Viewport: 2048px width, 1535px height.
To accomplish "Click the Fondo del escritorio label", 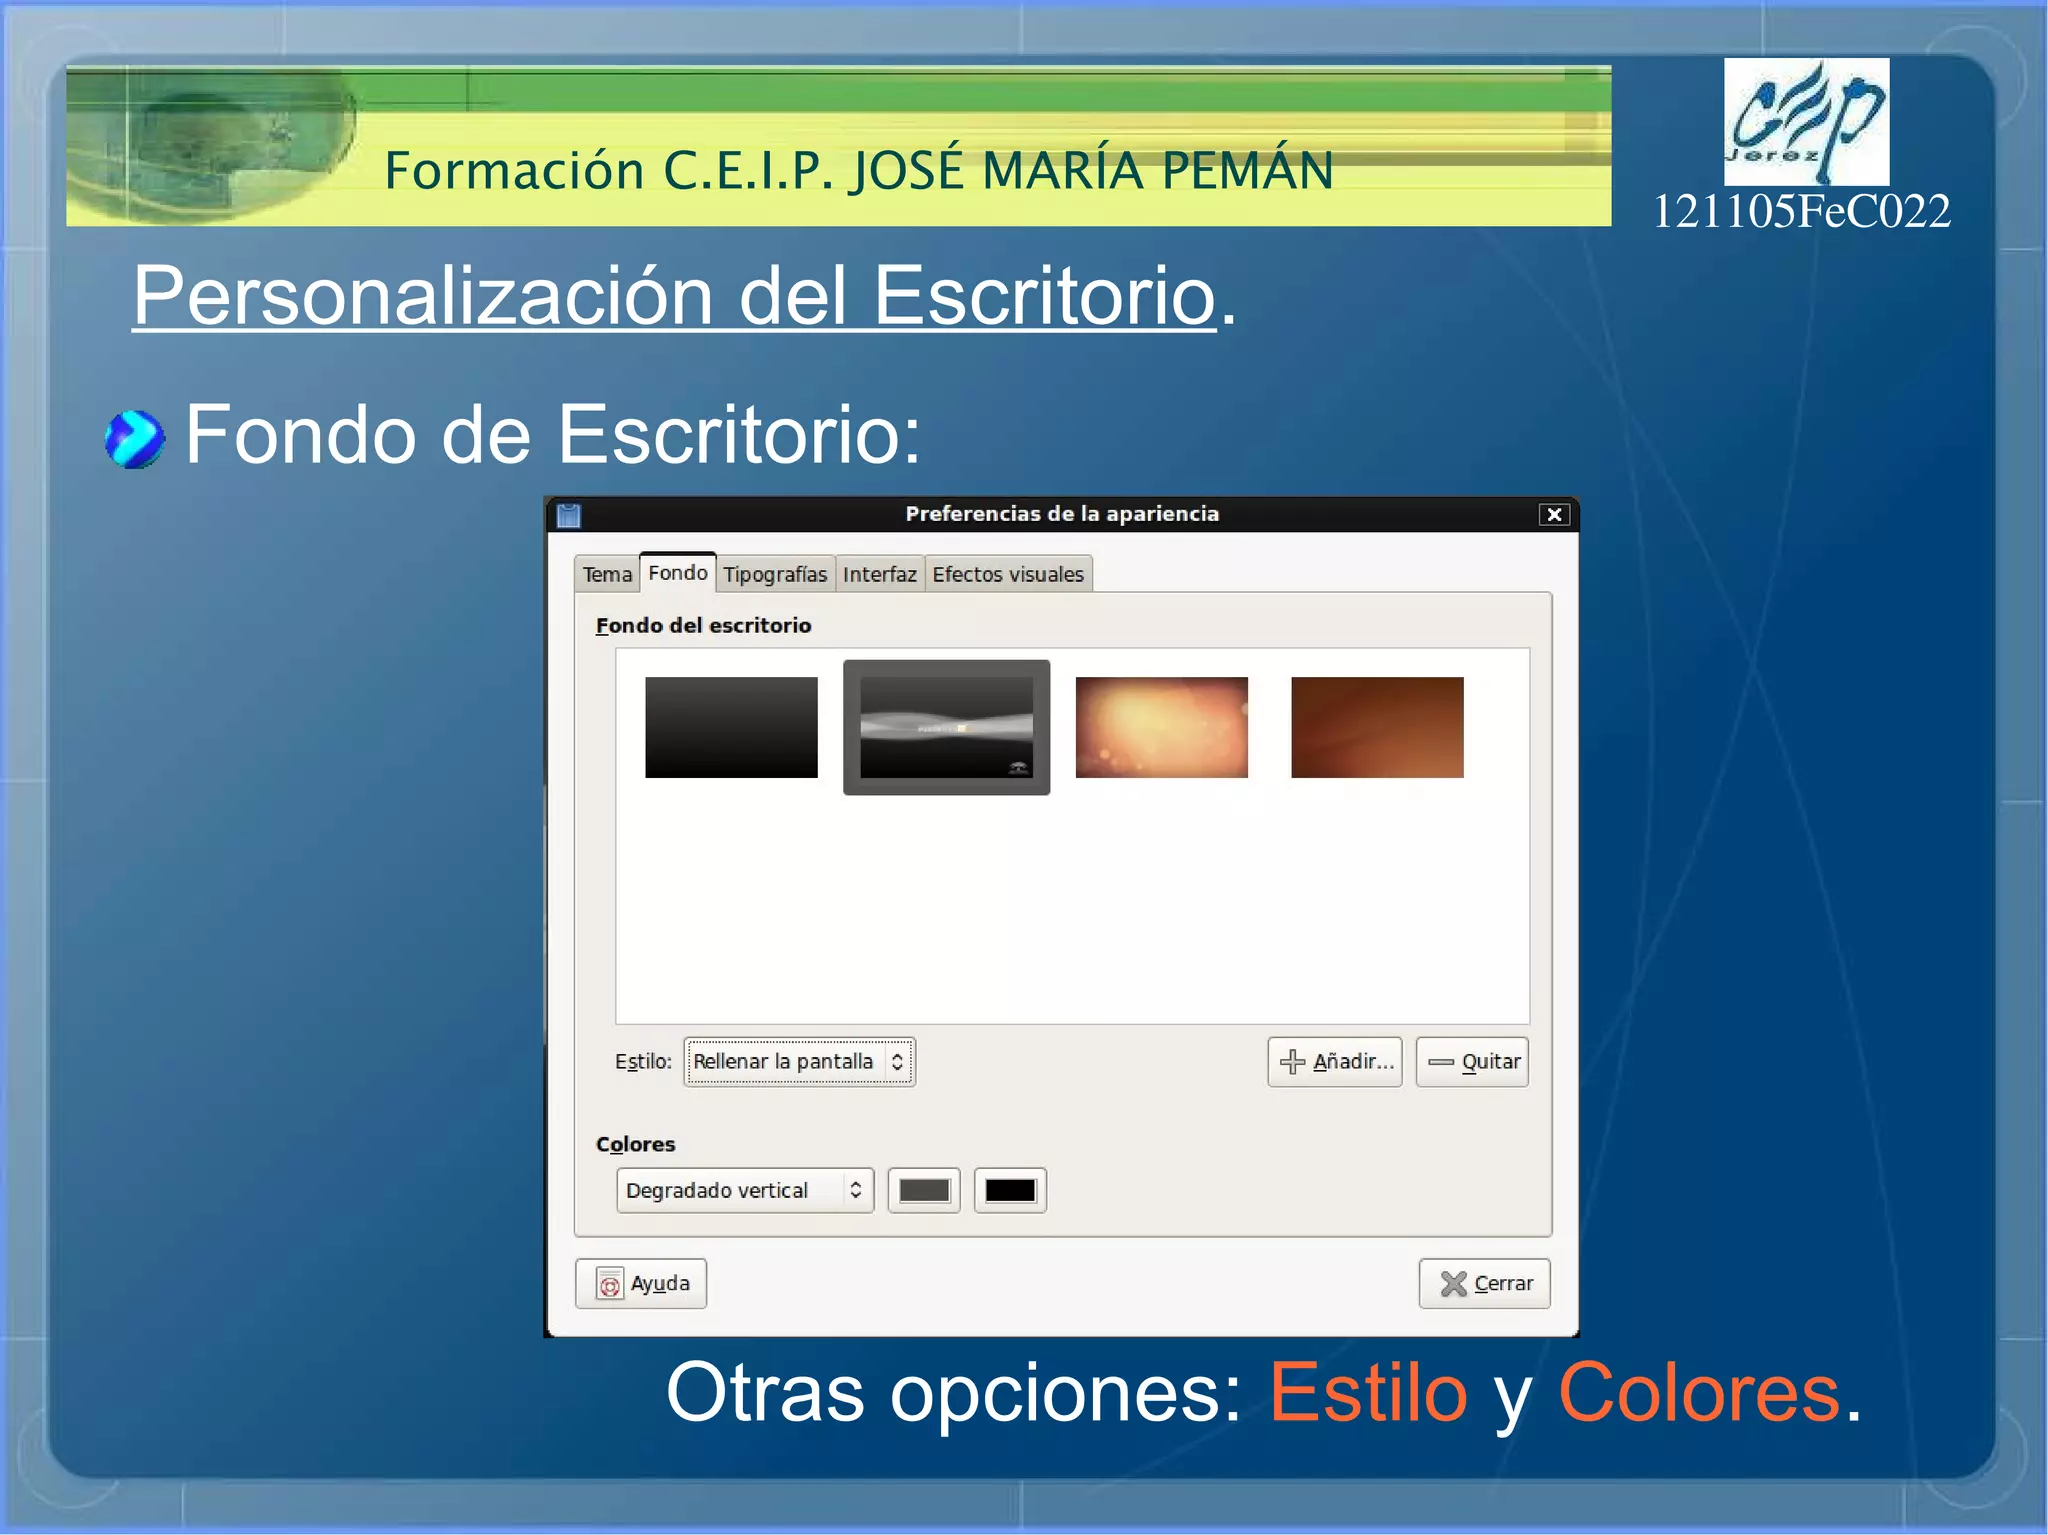I will [x=703, y=625].
